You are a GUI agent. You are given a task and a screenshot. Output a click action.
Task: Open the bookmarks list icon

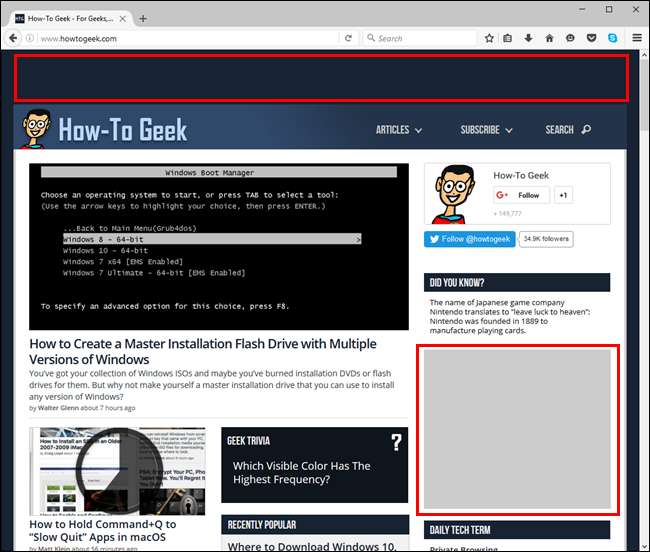pyautogui.click(x=508, y=38)
